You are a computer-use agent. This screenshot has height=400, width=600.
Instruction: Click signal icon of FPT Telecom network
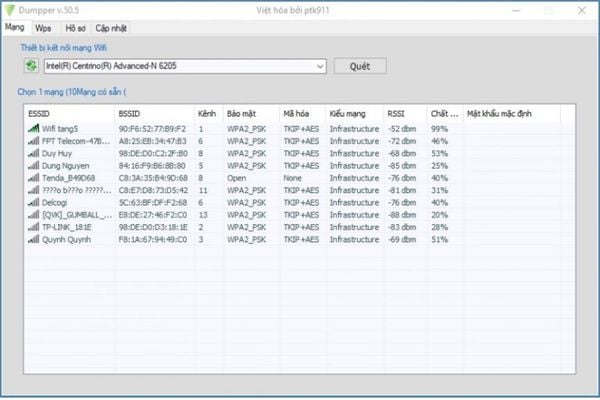pyautogui.click(x=34, y=141)
